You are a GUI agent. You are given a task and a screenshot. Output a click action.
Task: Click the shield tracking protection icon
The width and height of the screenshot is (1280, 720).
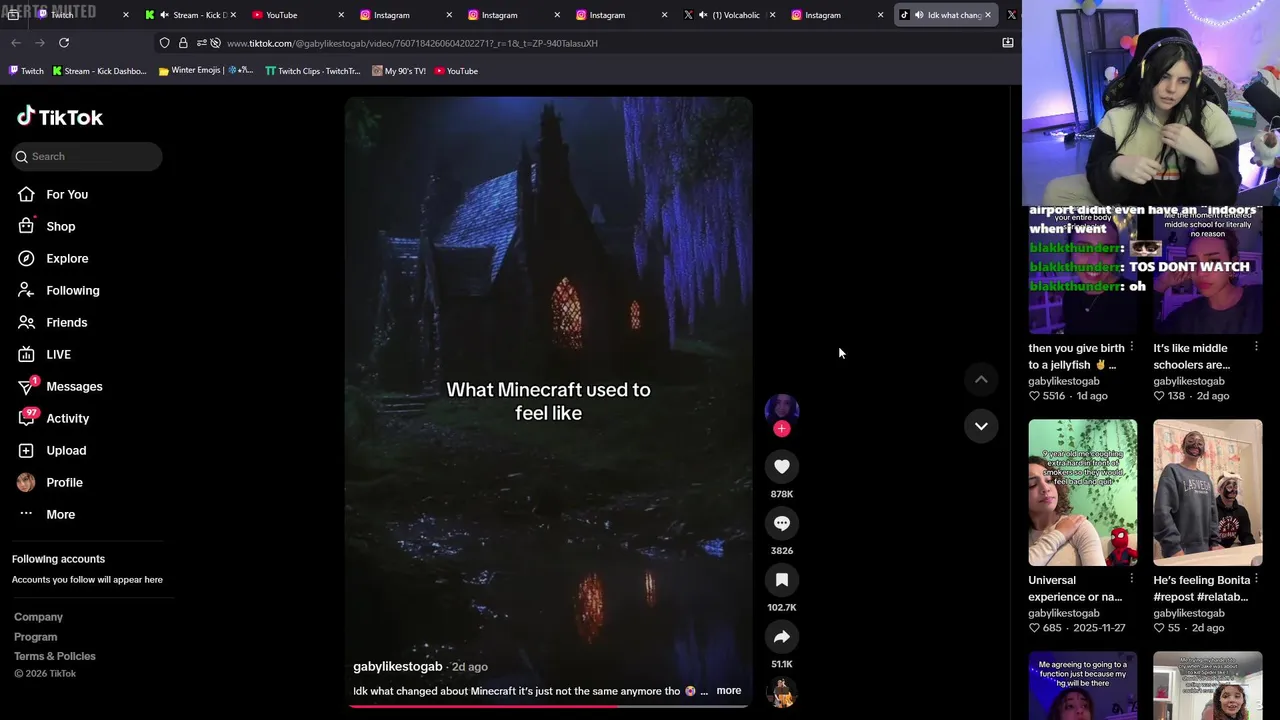165,43
